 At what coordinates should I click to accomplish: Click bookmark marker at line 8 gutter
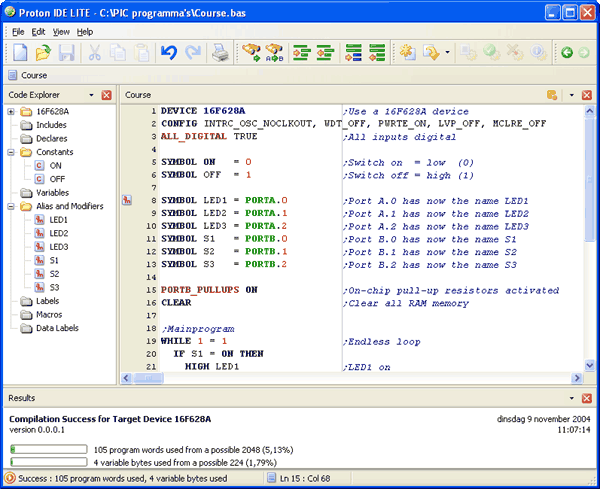pos(127,200)
